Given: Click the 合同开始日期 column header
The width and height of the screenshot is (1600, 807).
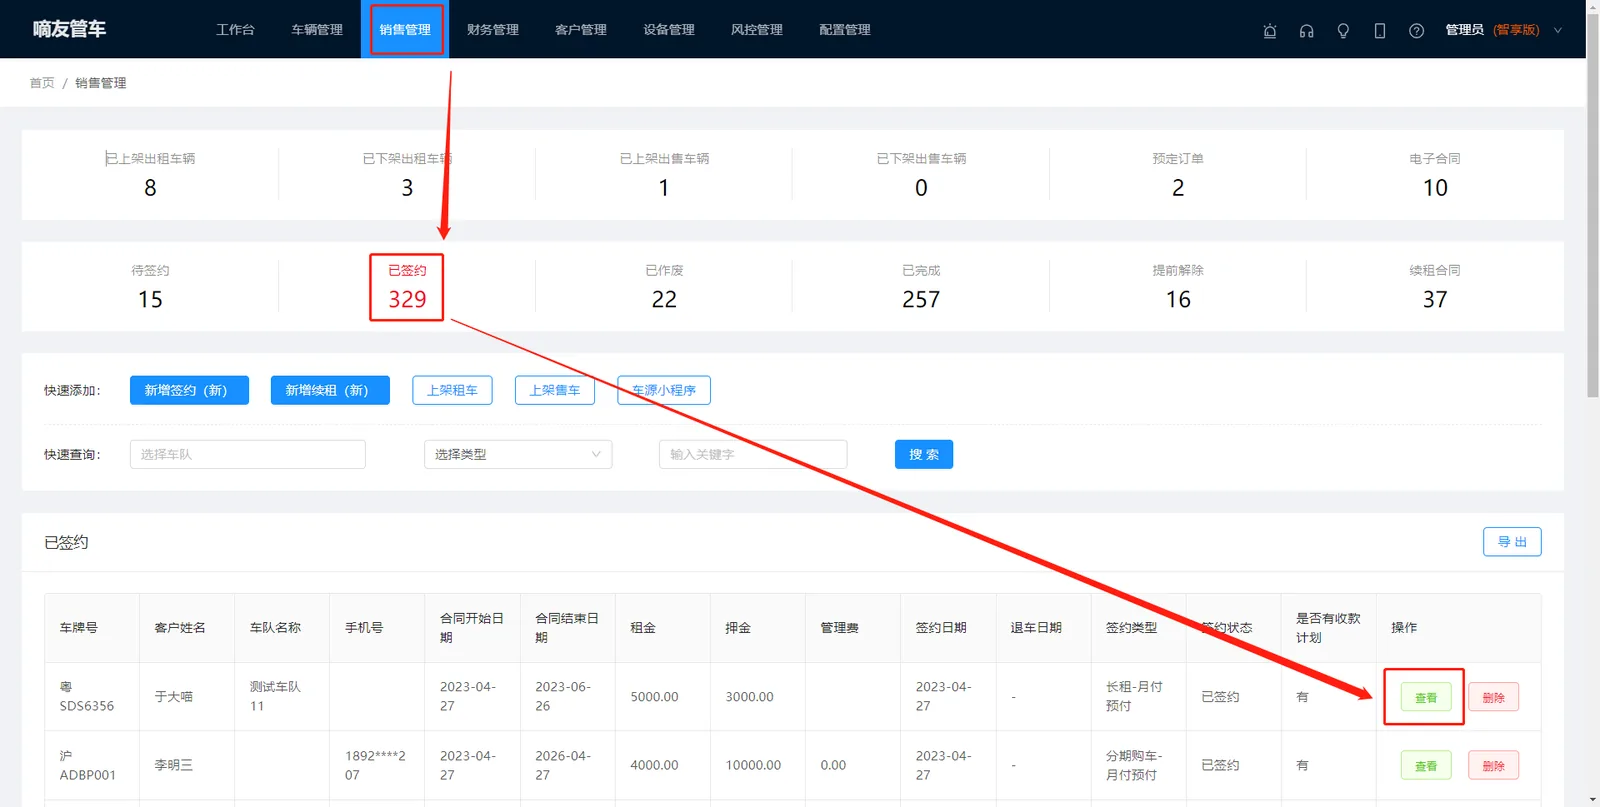Looking at the screenshot, I should click(x=472, y=628).
